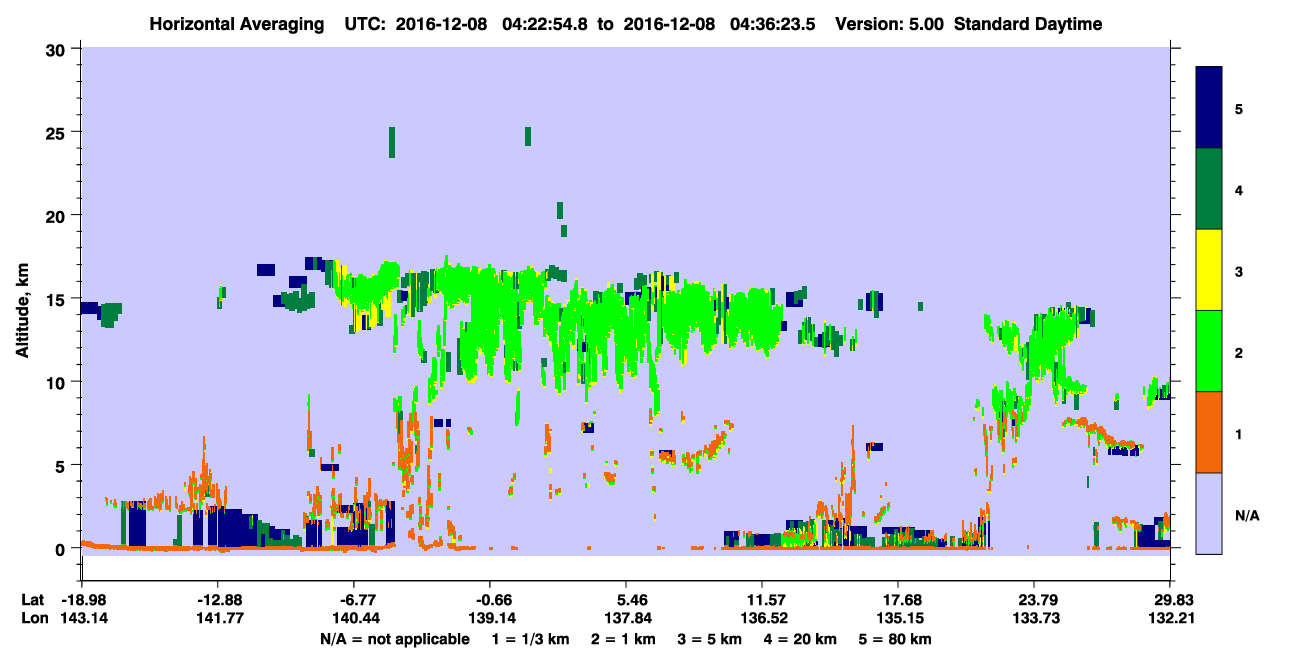Image resolution: width=1300 pixels, height=667 pixels.
Task: Click the y-axis tick label 10
Action: tap(58, 382)
